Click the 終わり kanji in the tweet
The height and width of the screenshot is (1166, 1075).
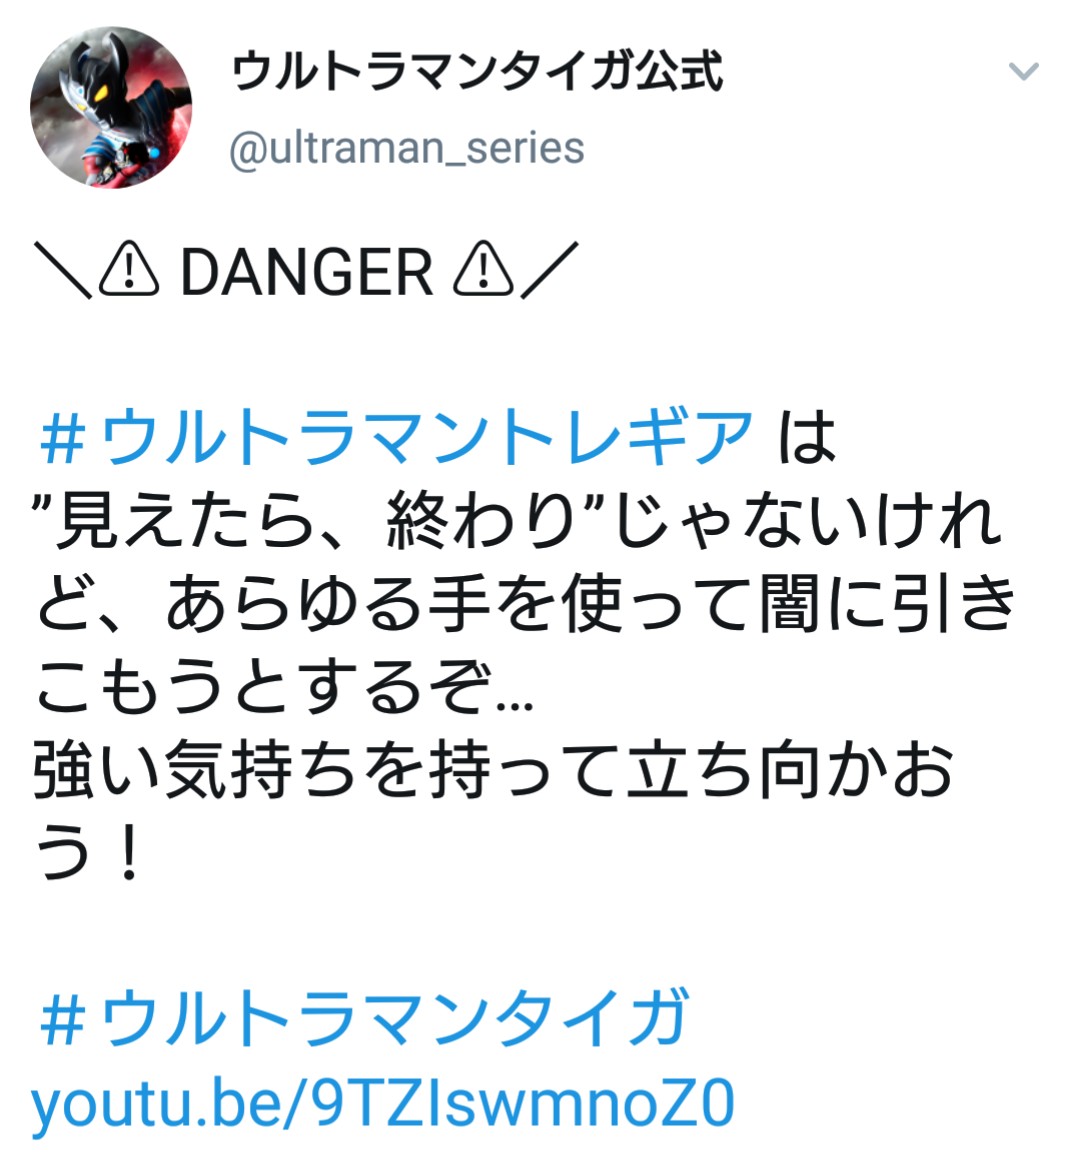[480, 521]
